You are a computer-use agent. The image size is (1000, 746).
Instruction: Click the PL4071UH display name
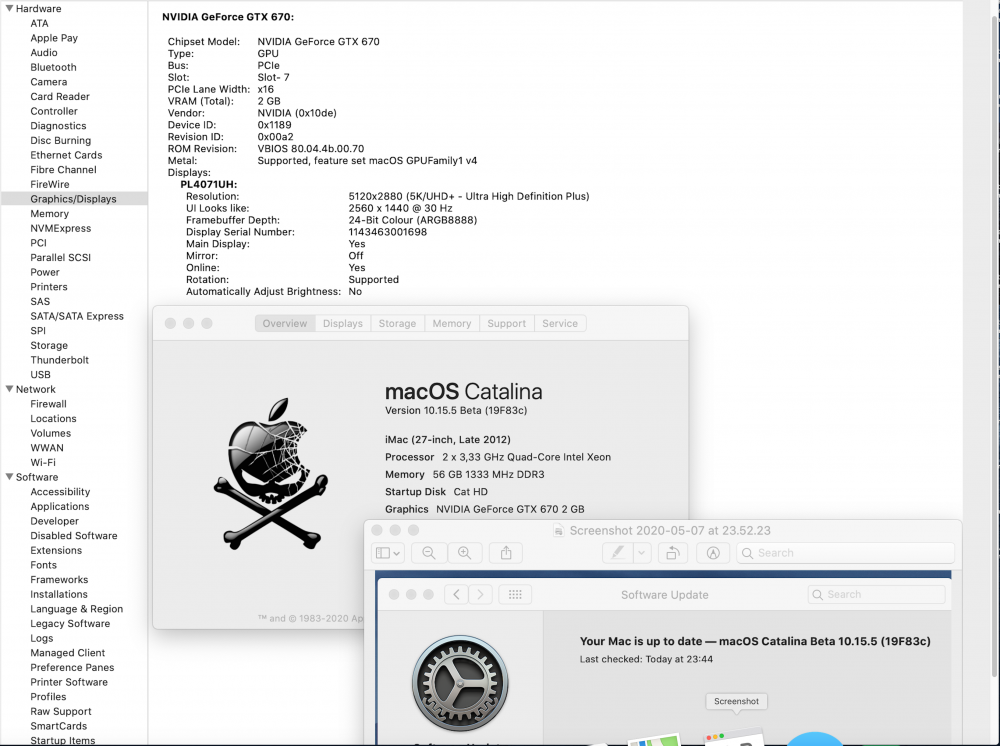[x=209, y=184]
